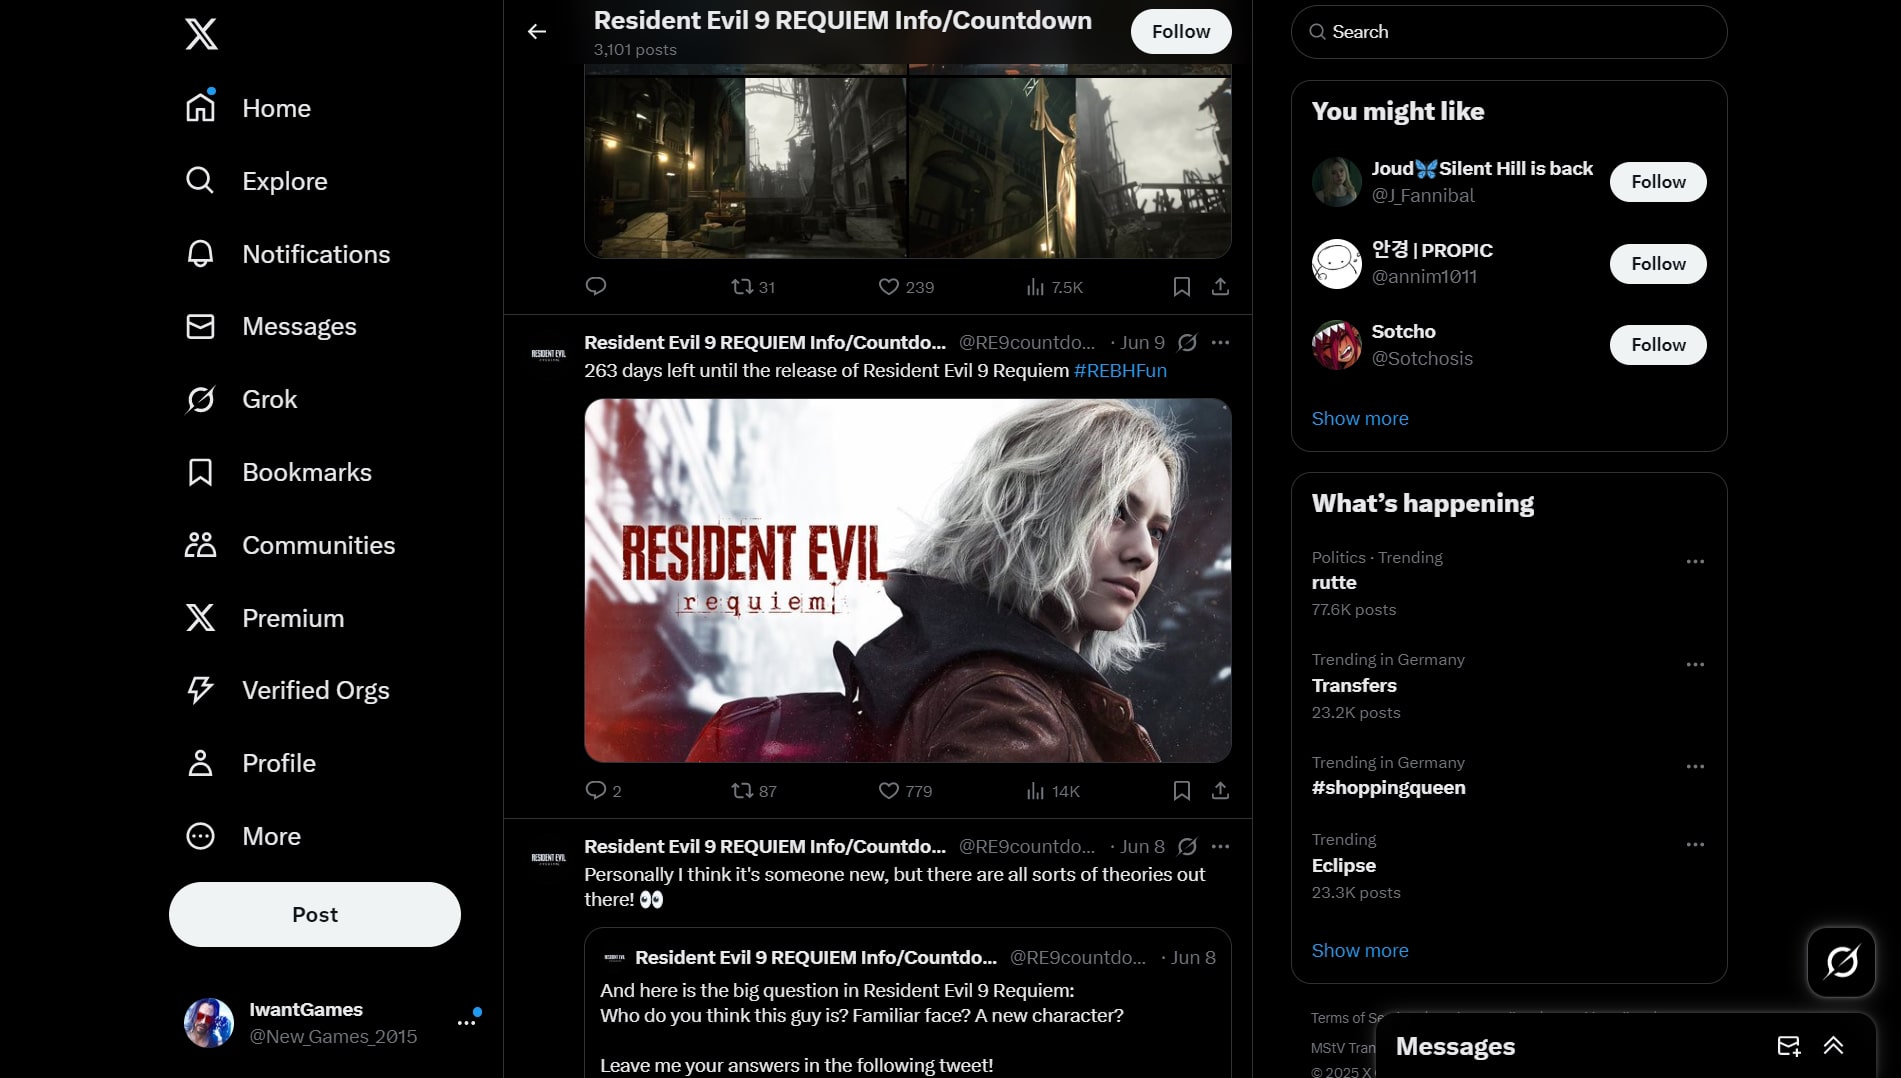View analytics showing 7.5K views
Viewport: 1901px width, 1078px height.
(x=1054, y=287)
